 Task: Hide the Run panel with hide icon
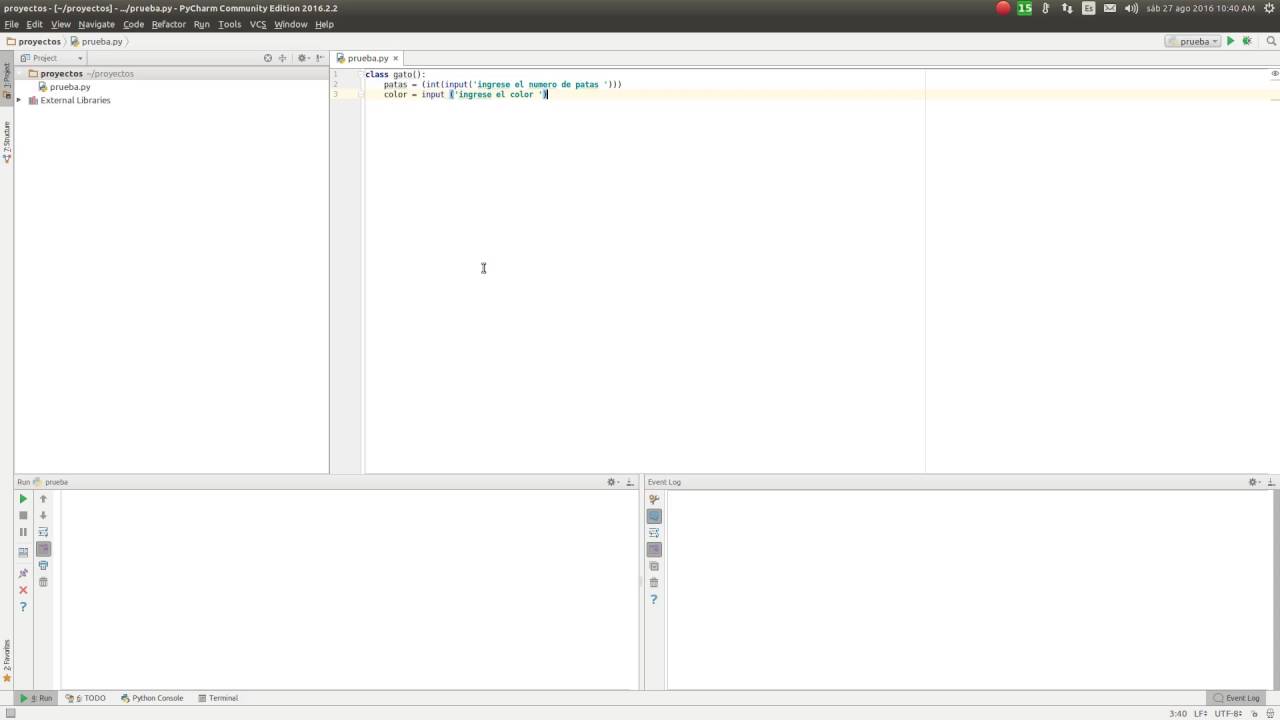tap(629, 482)
